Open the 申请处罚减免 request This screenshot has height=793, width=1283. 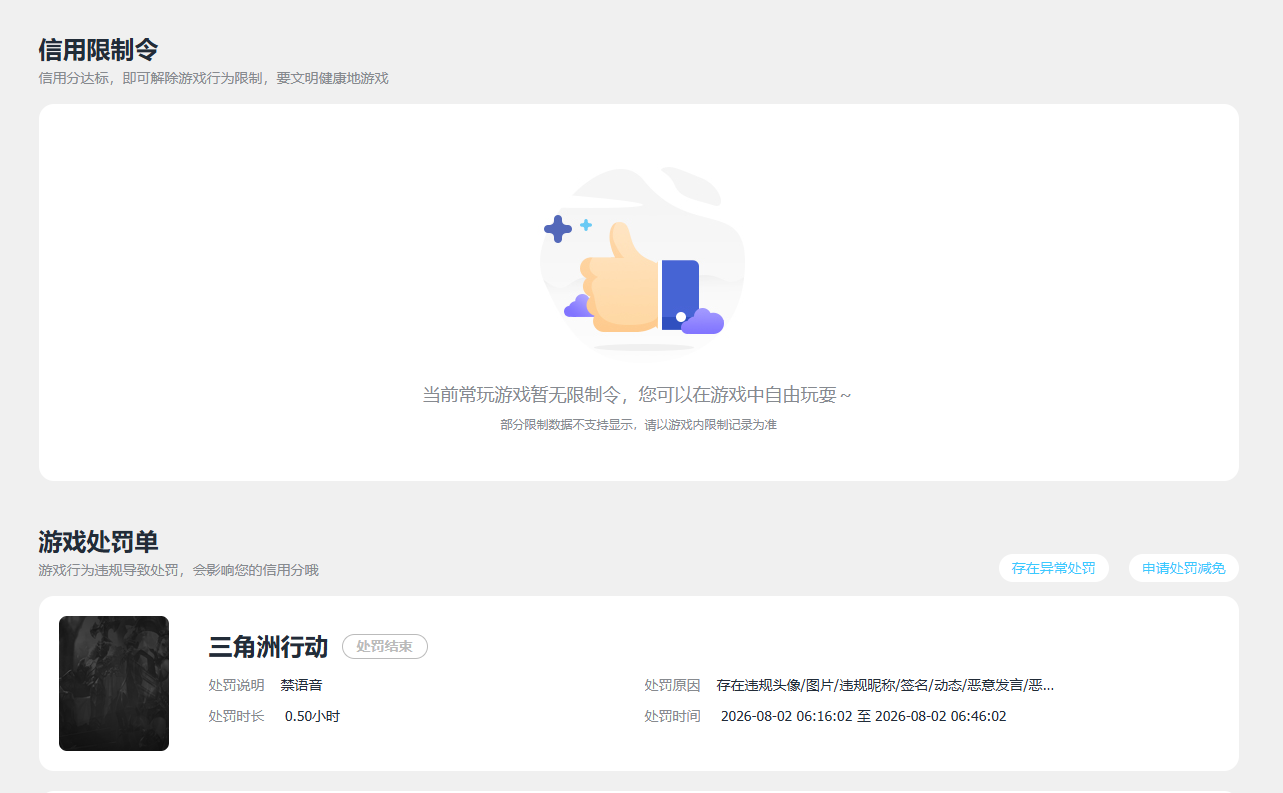(1184, 568)
